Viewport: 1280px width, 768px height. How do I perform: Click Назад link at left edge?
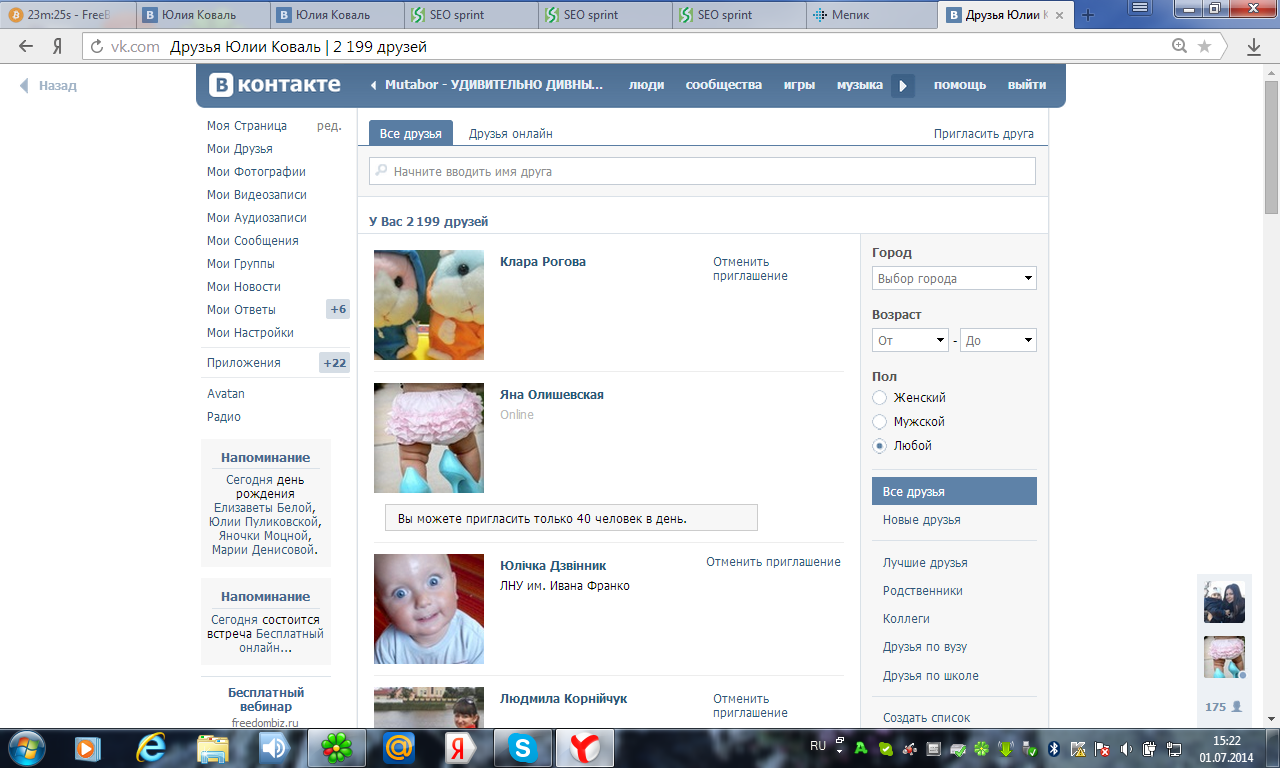pos(48,85)
